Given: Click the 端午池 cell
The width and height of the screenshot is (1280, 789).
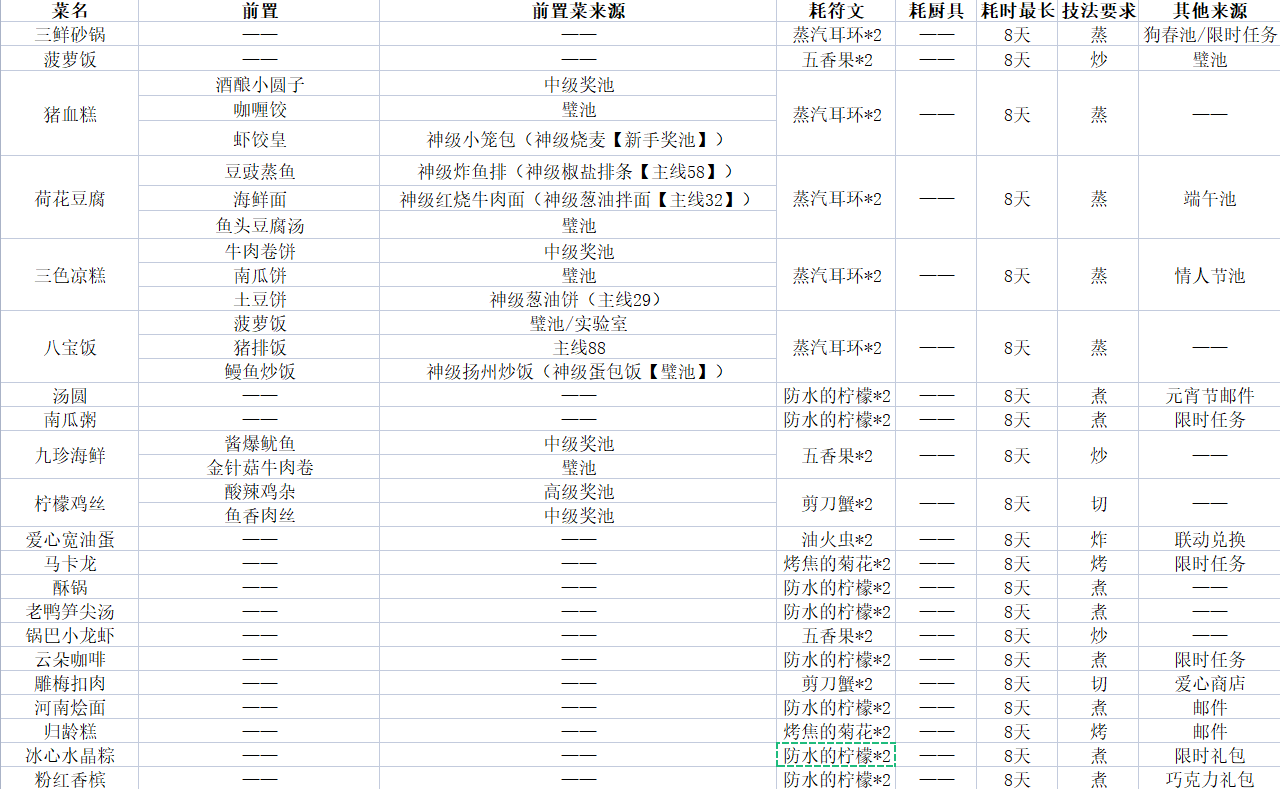Looking at the screenshot, I should tap(1209, 198).
